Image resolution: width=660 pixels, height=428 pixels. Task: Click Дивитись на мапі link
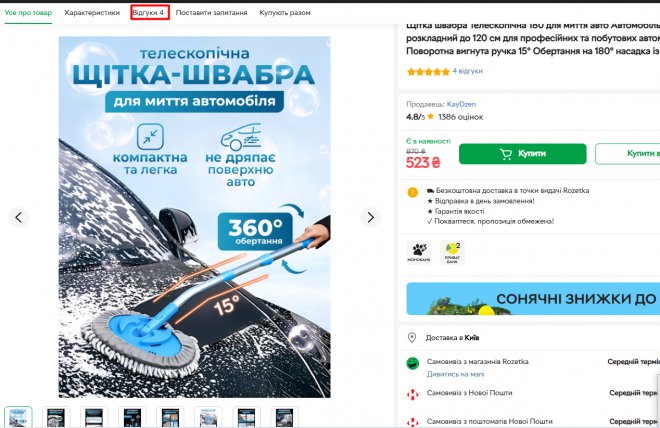coord(455,374)
